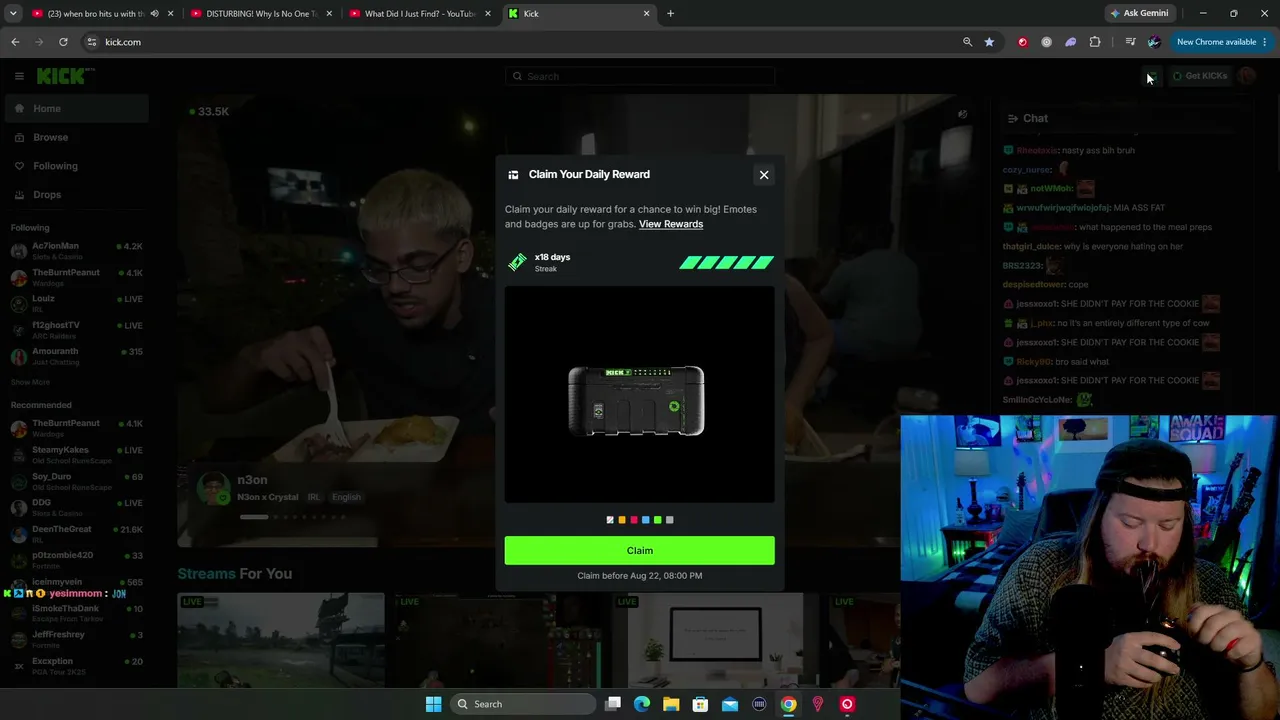Select the blue reward color swatch

[x=646, y=520]
